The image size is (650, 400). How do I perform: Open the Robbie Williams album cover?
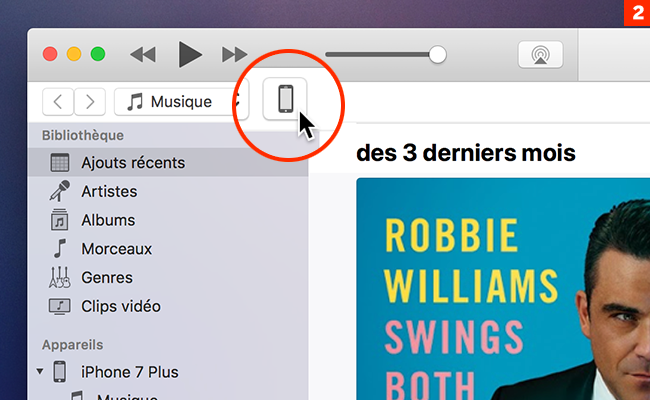click(x=503, y=289)
